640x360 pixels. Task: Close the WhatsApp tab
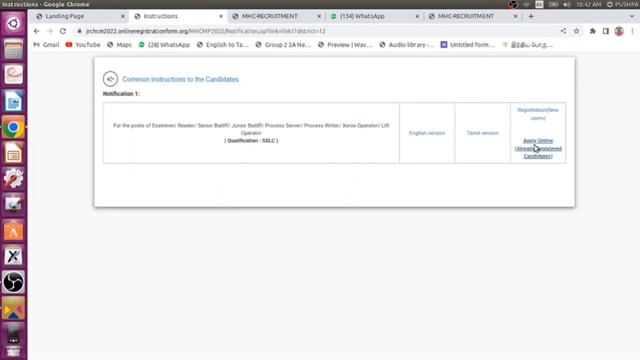(x=417, y=16)
